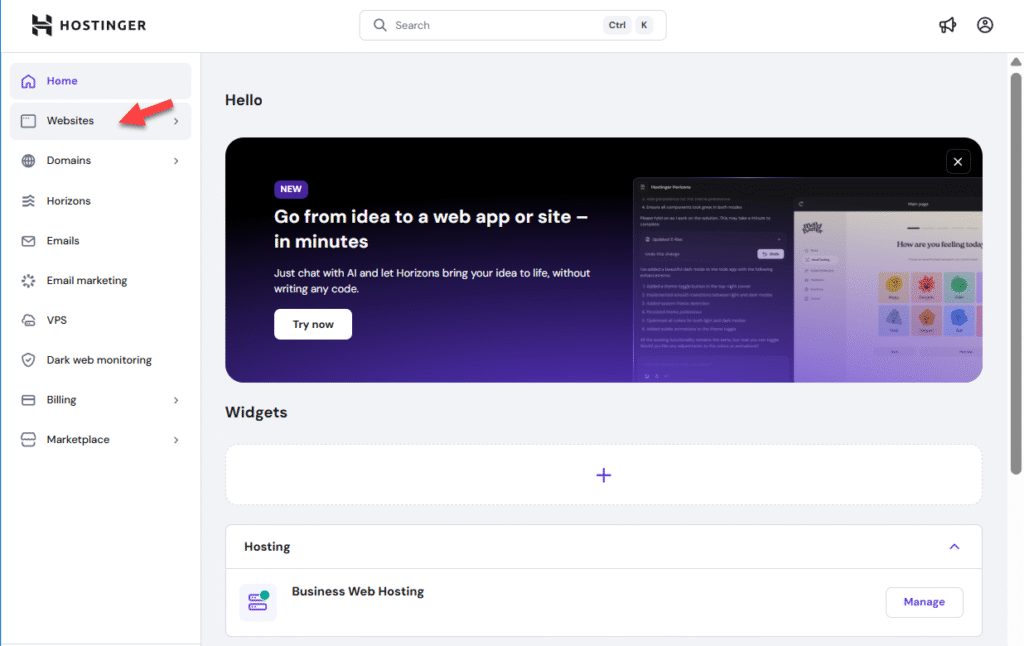
Task: Click the Try now button
Action: [x=313, y=324]
